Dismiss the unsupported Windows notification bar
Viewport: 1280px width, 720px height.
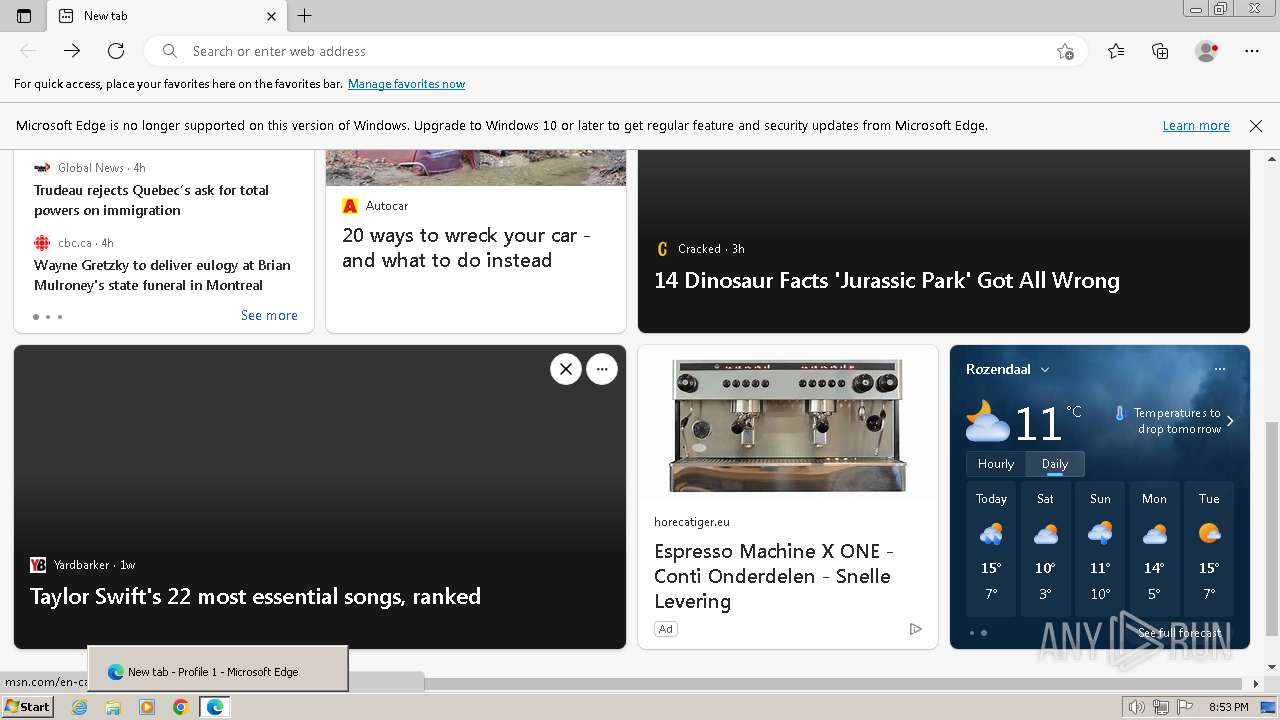tap(1256, 126)
